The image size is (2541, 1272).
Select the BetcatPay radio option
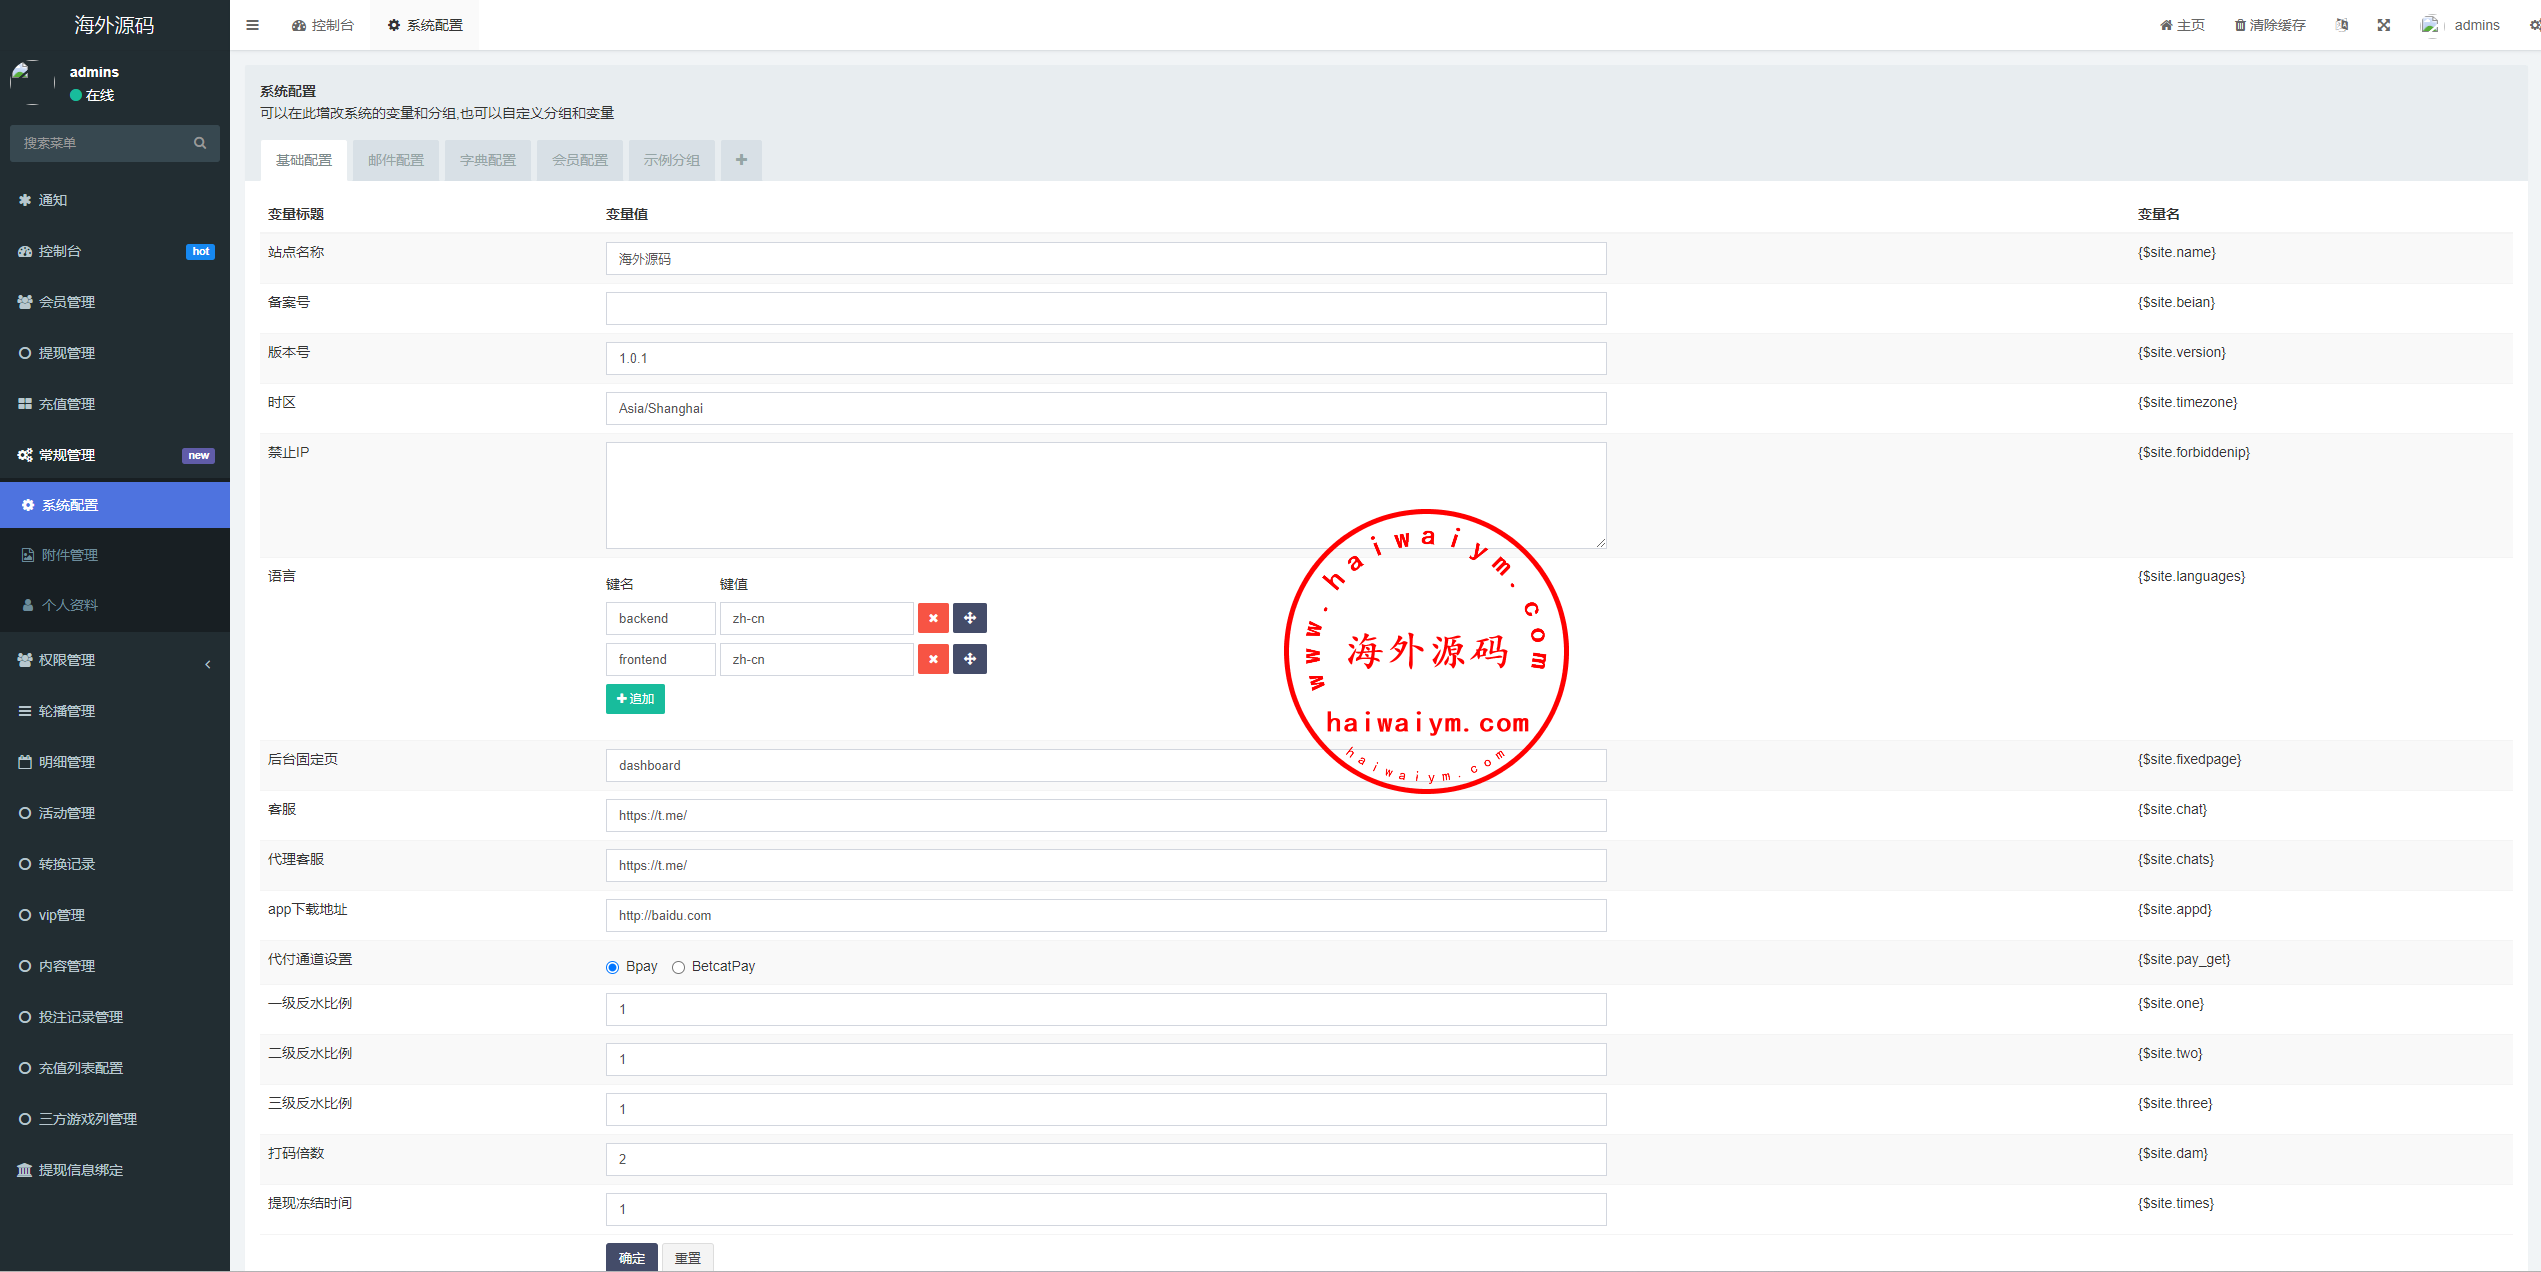(679, 967)
